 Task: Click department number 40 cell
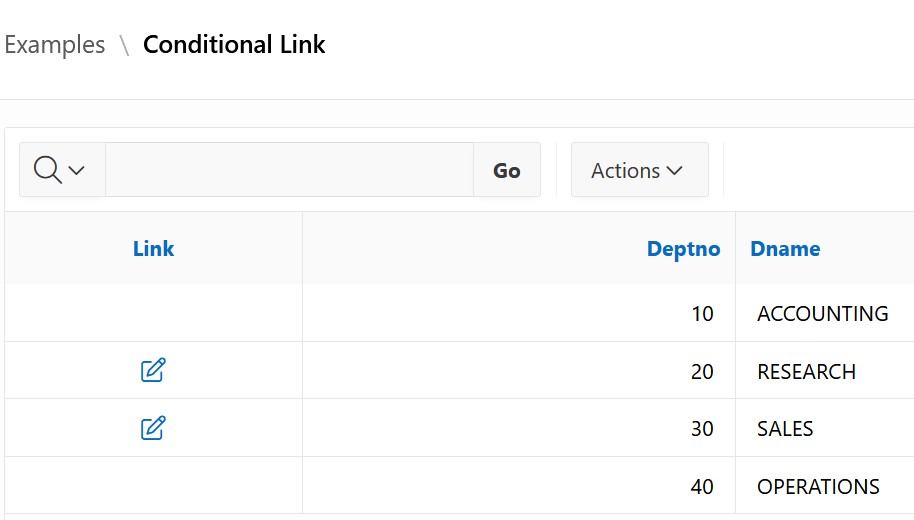tap(702, 487)
